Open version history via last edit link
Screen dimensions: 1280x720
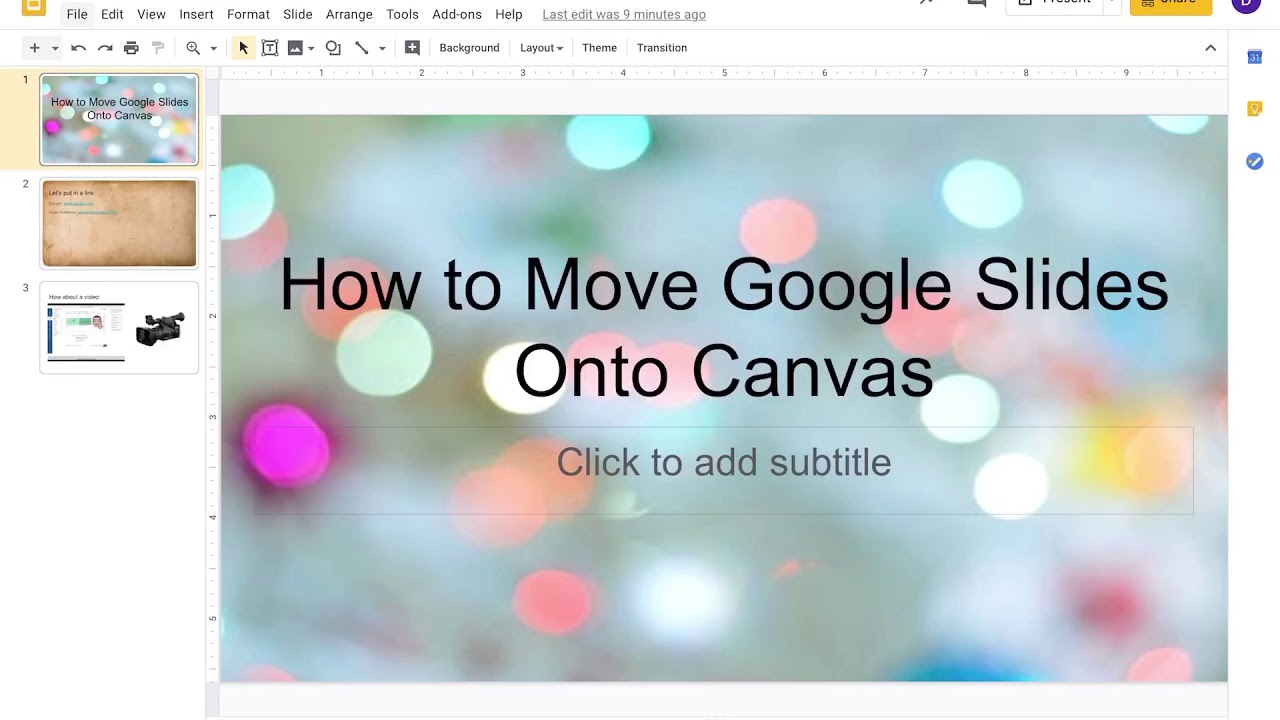point(624,14)
